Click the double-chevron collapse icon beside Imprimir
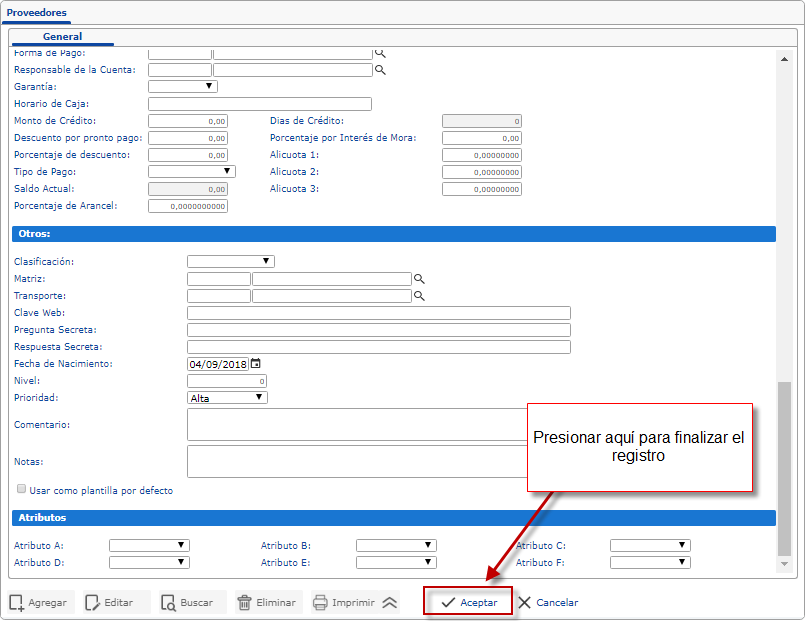This screenshot has width=807, height=621. [x=390, y=603]
